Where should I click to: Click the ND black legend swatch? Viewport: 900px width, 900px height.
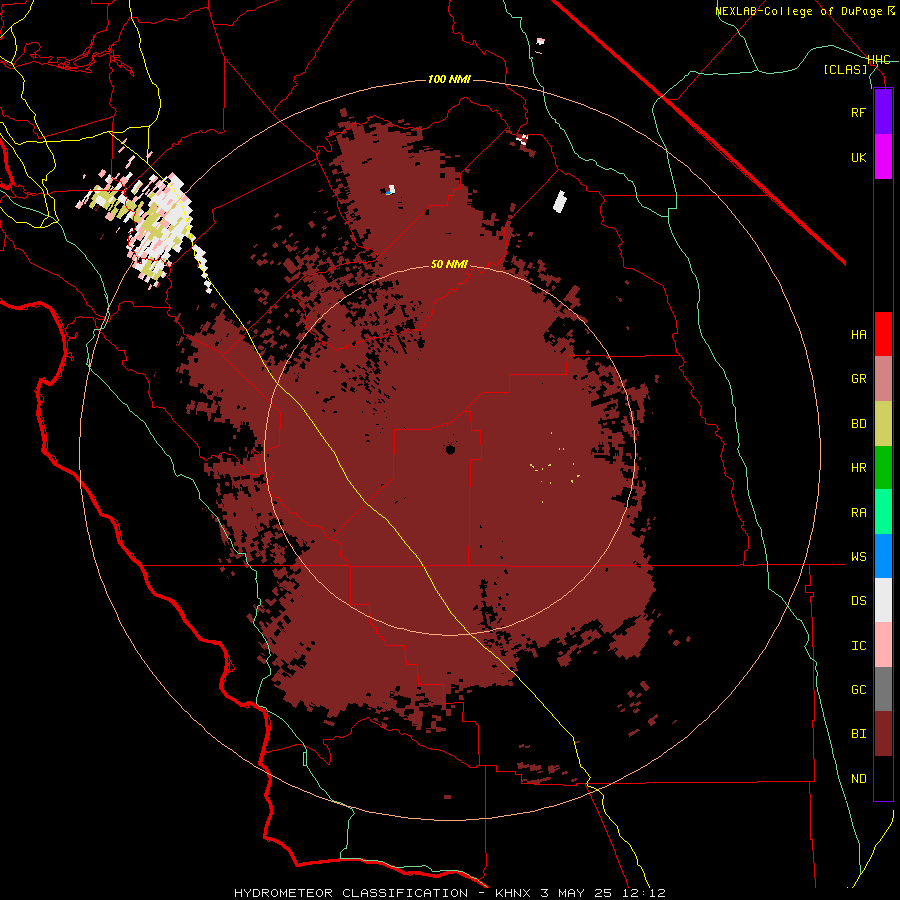point(883,778)
